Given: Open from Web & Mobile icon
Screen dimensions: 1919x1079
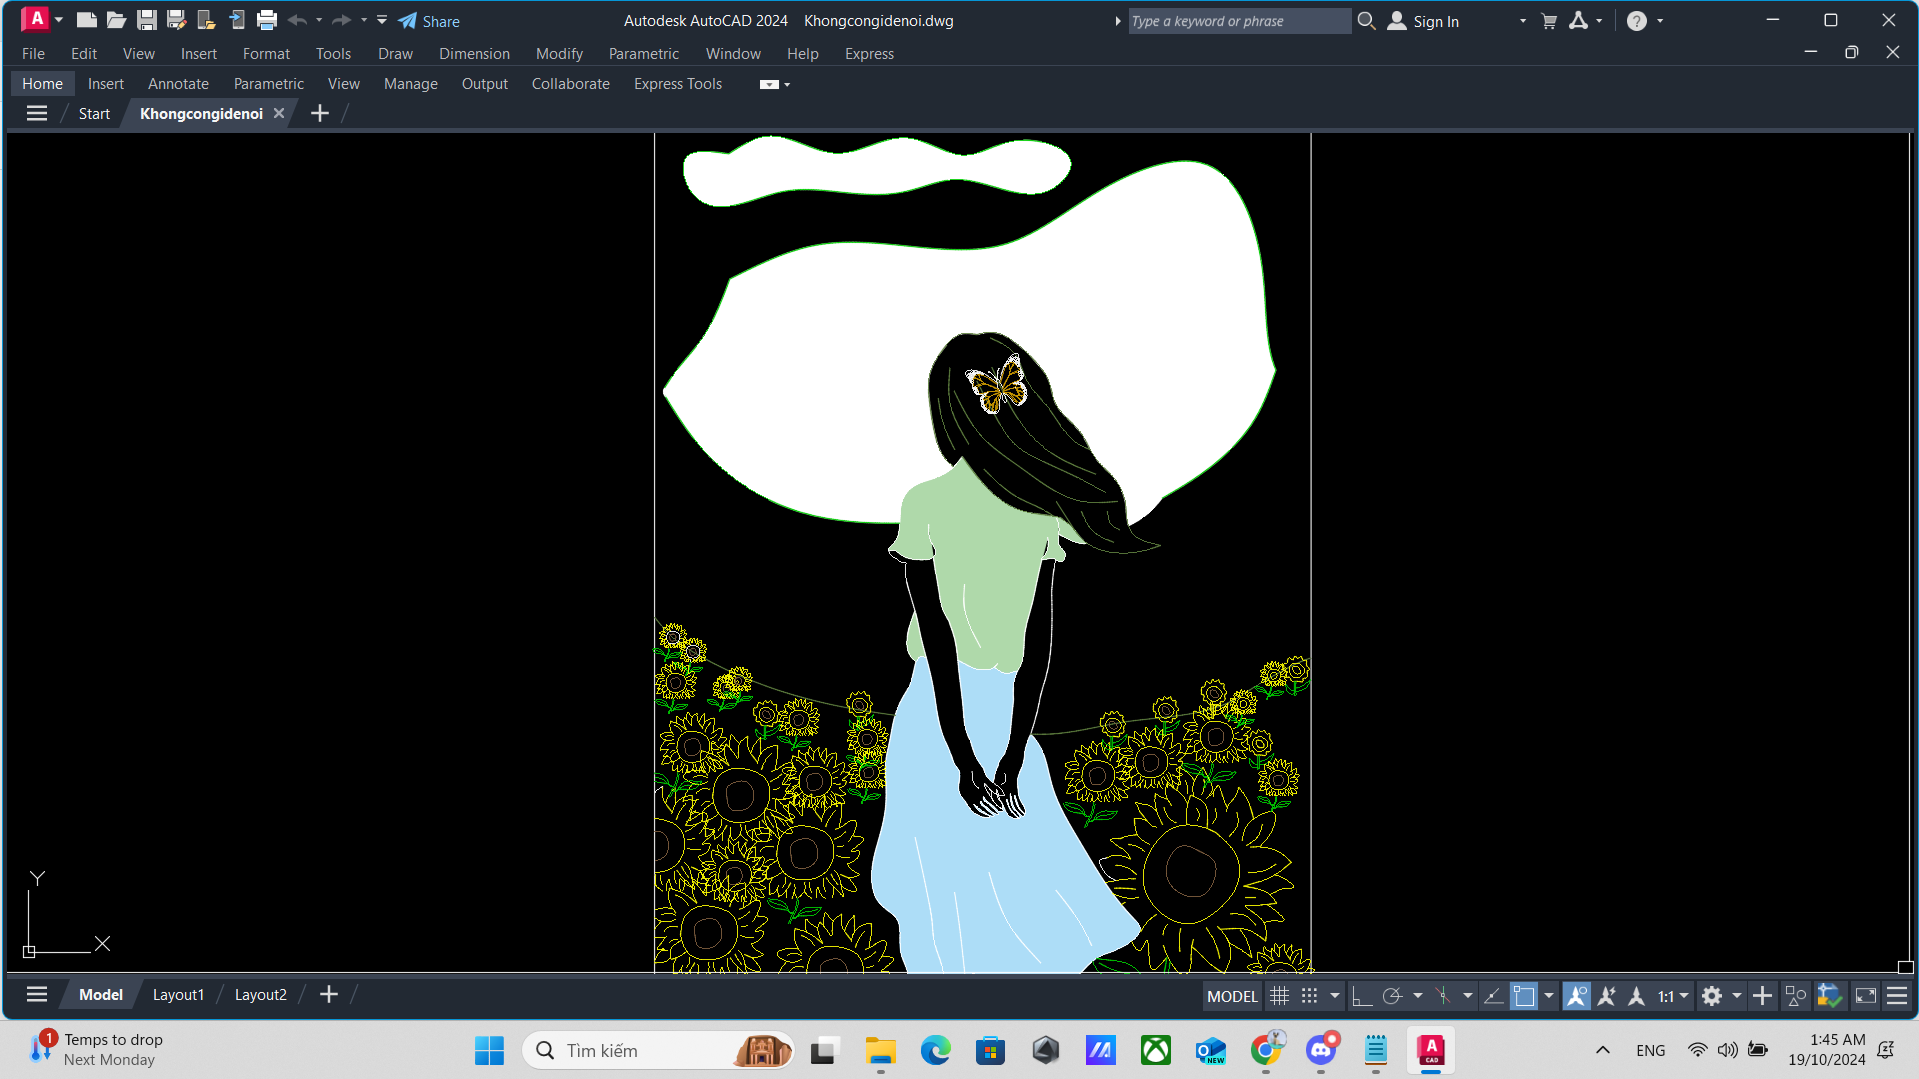Looking at the screenshot, I should click(206, 20).
